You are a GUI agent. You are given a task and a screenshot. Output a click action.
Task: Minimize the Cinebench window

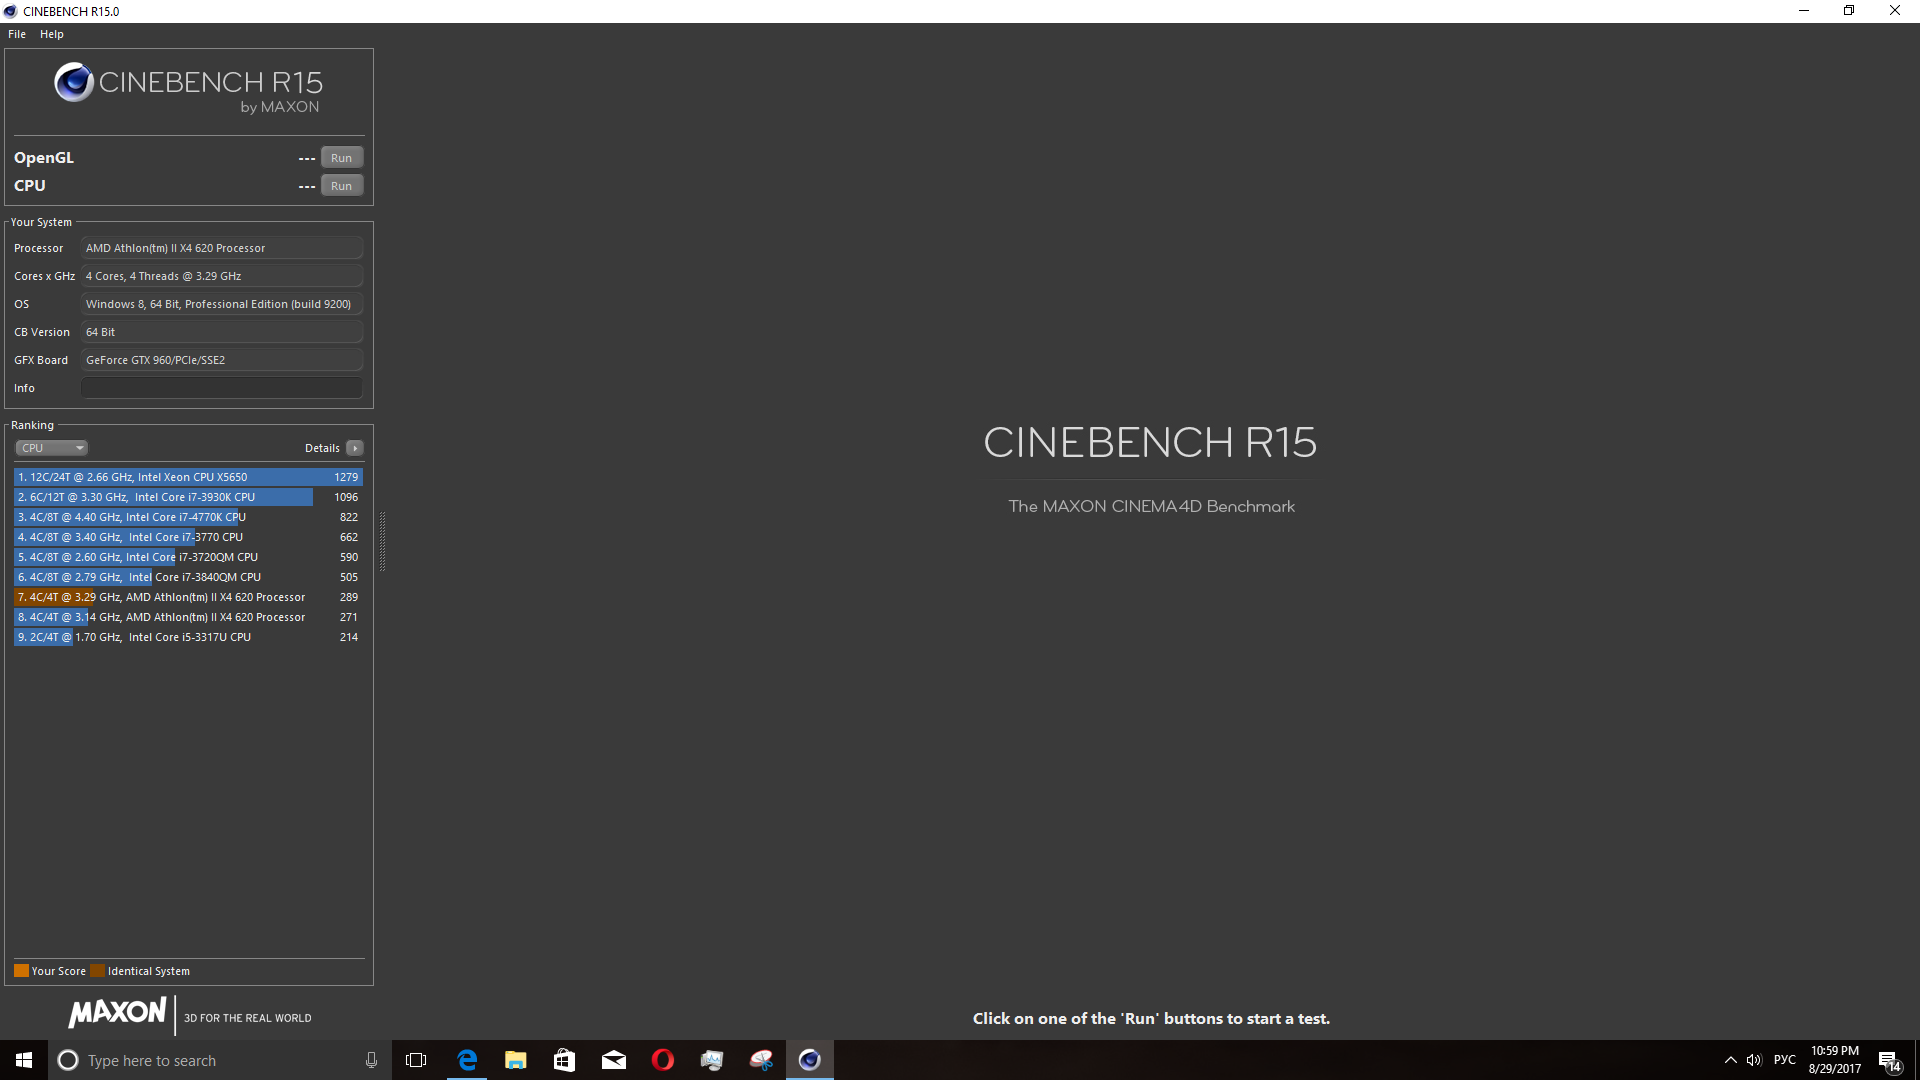1804,11
